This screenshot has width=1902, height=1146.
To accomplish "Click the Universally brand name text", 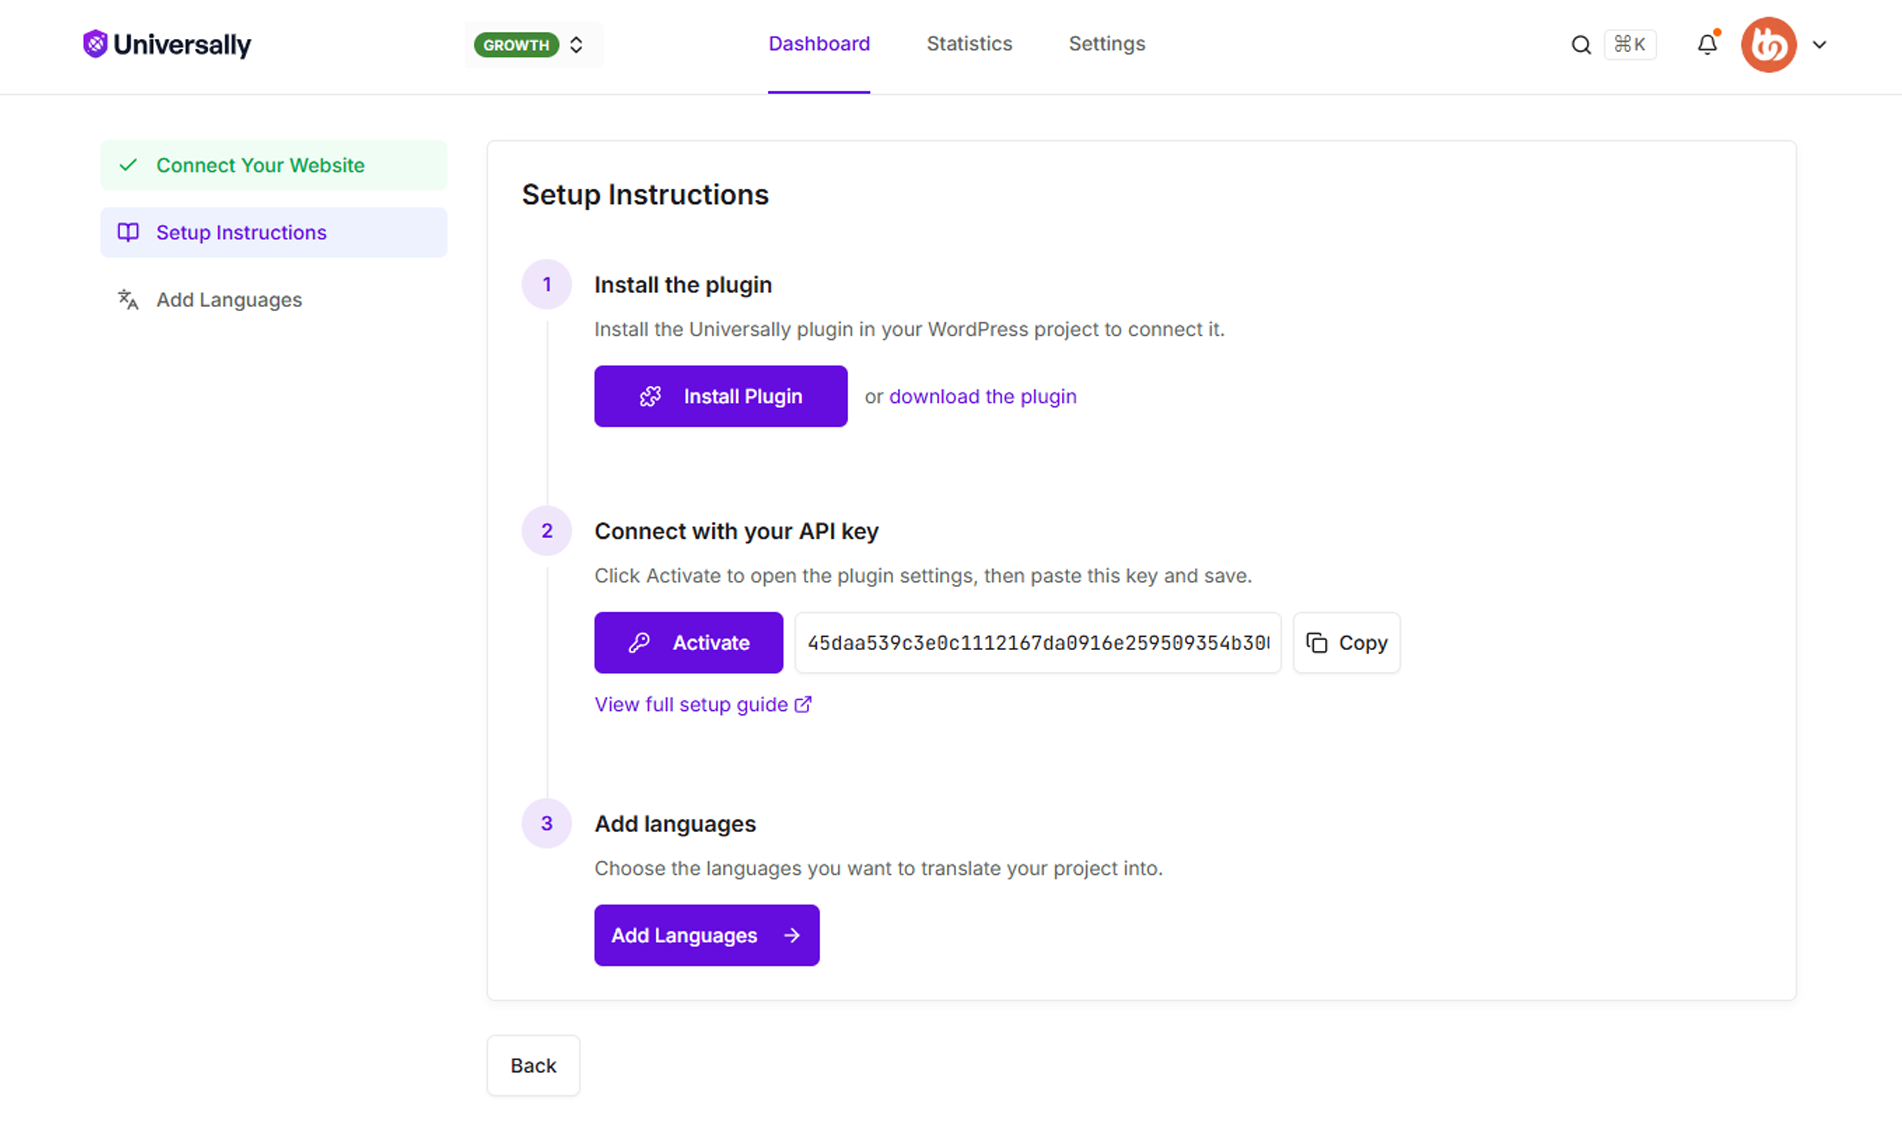I will coord(182,45).
